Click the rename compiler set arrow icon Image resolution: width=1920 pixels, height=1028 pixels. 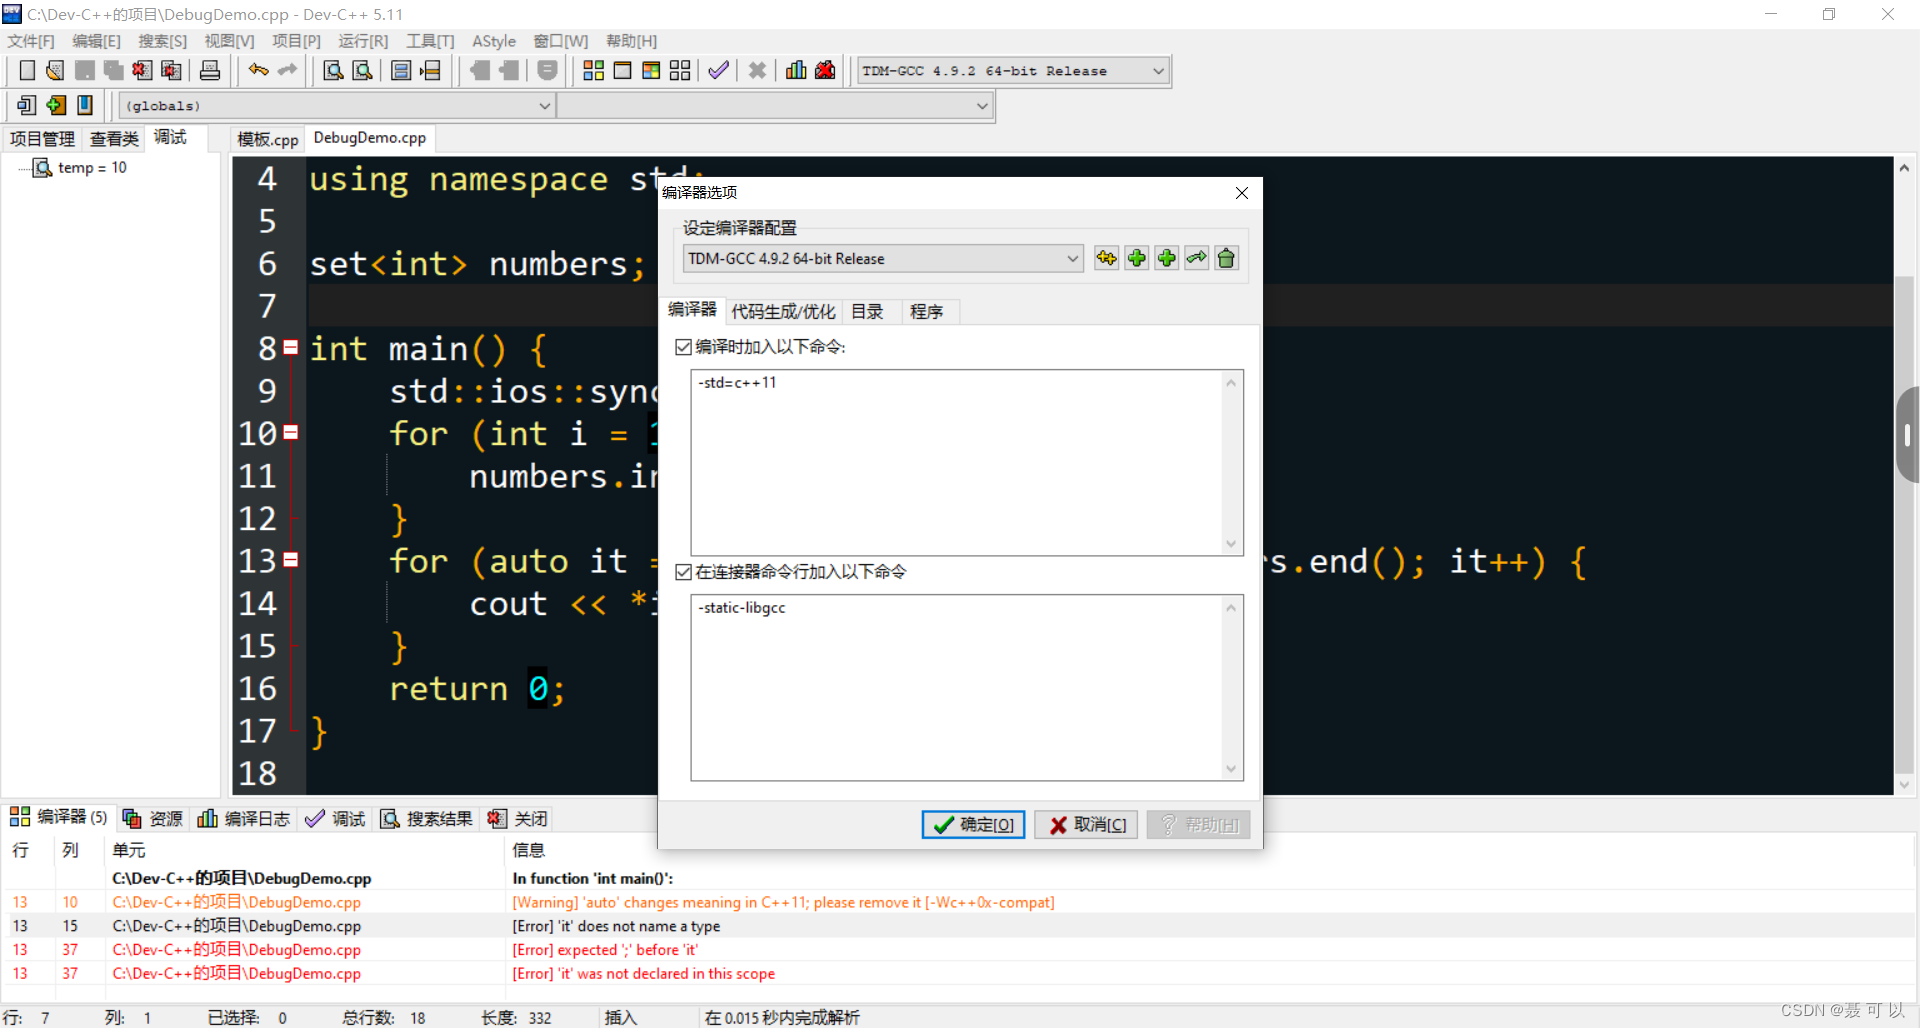click(1196, 258)
